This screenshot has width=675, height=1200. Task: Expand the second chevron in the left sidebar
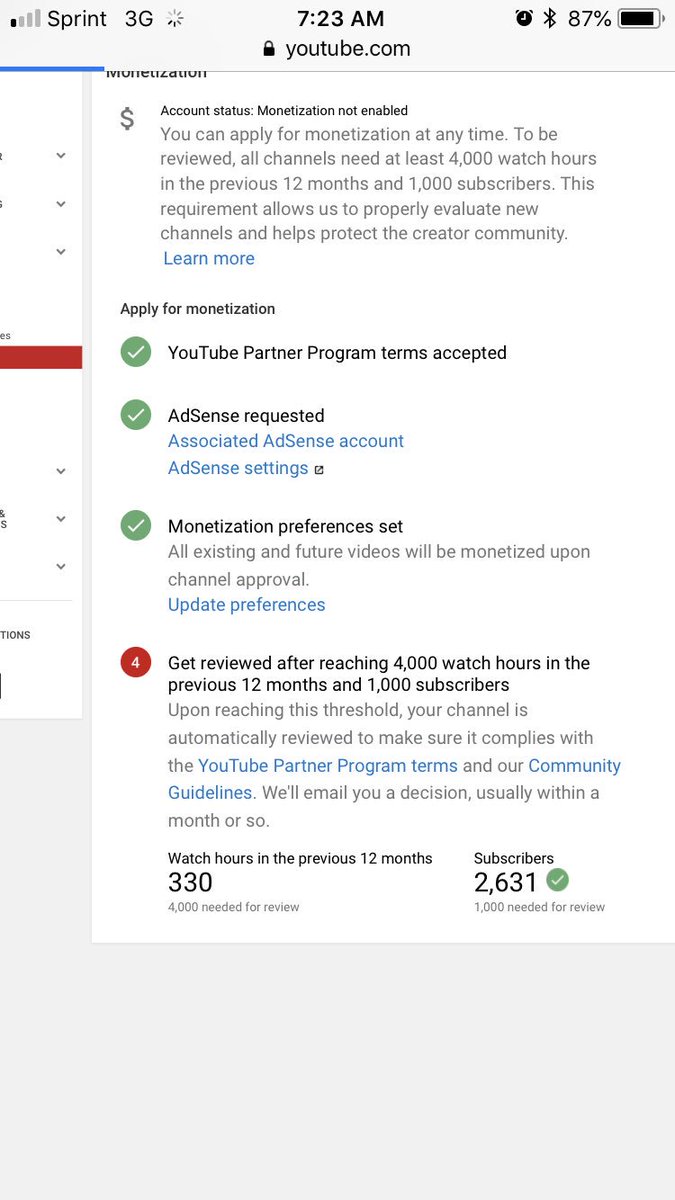[x=61, y=204]
